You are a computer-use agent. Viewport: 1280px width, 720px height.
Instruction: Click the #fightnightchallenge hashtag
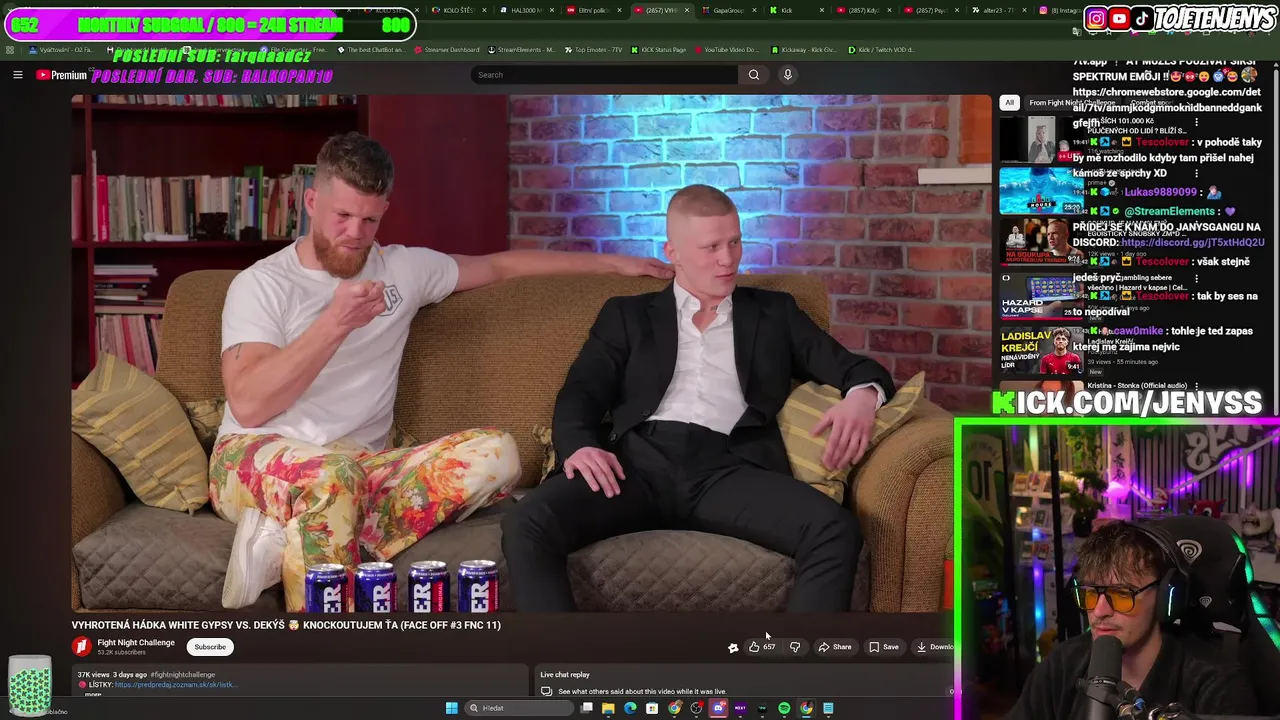tap(183, 675)
